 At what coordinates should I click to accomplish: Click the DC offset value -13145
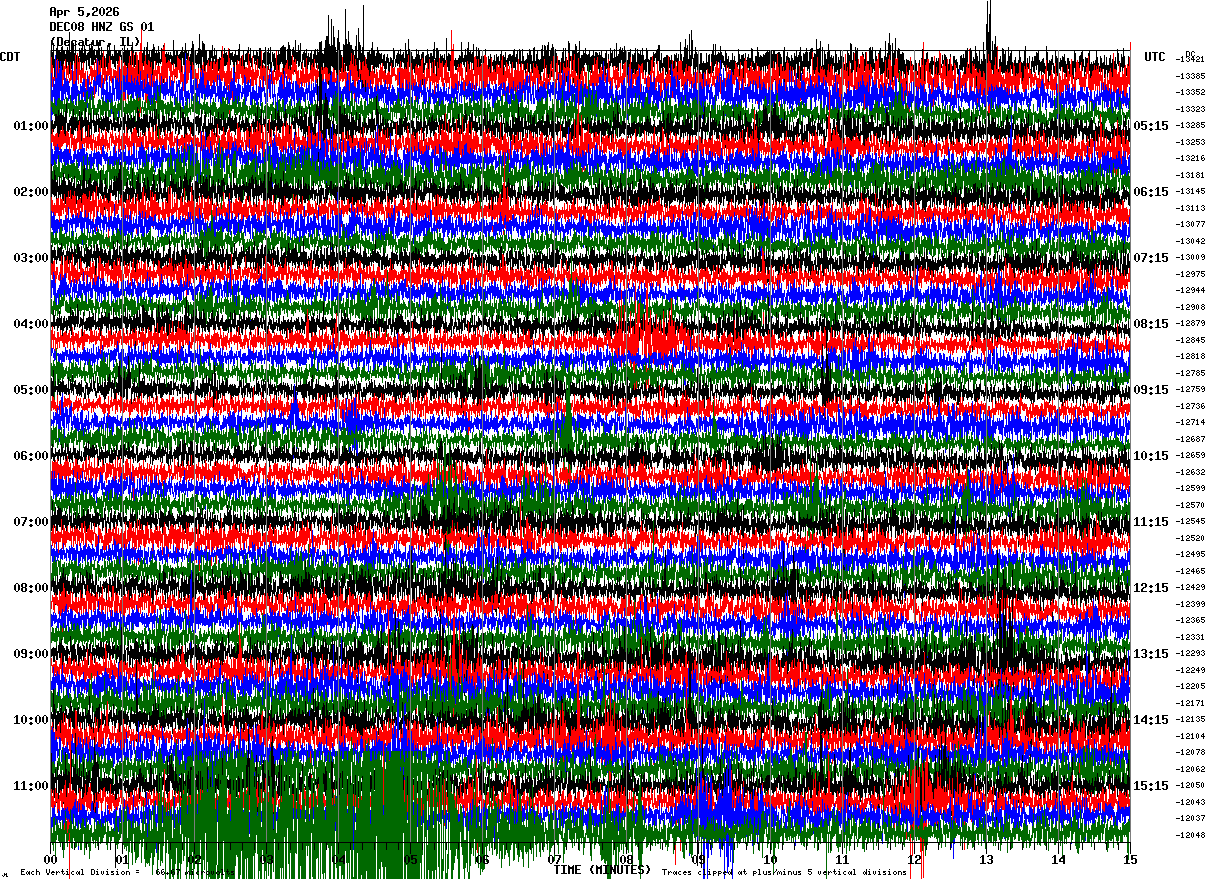click(x=1191, y=191)
